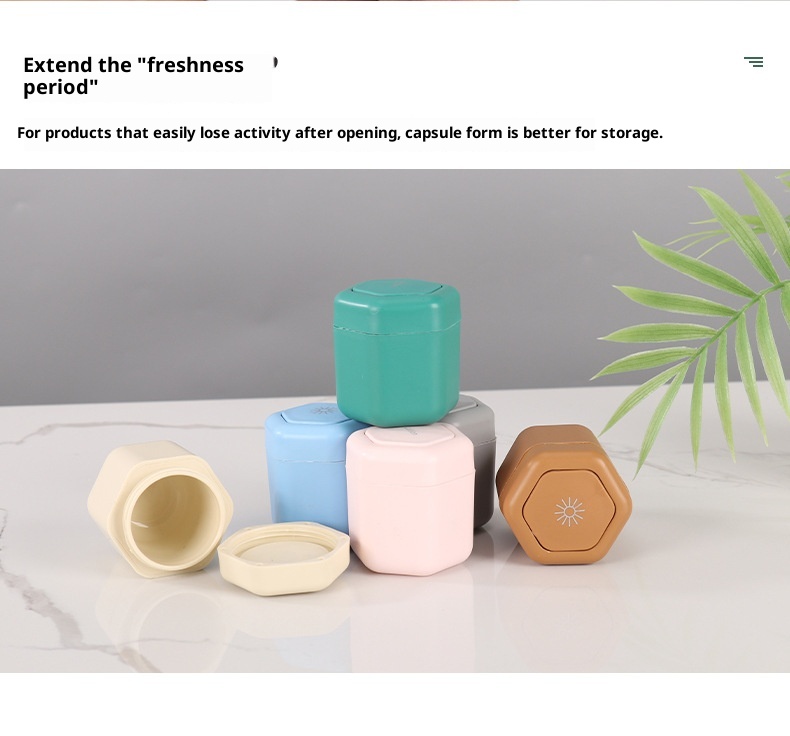Open the hamburger menu icon at top right

(753, 62)
